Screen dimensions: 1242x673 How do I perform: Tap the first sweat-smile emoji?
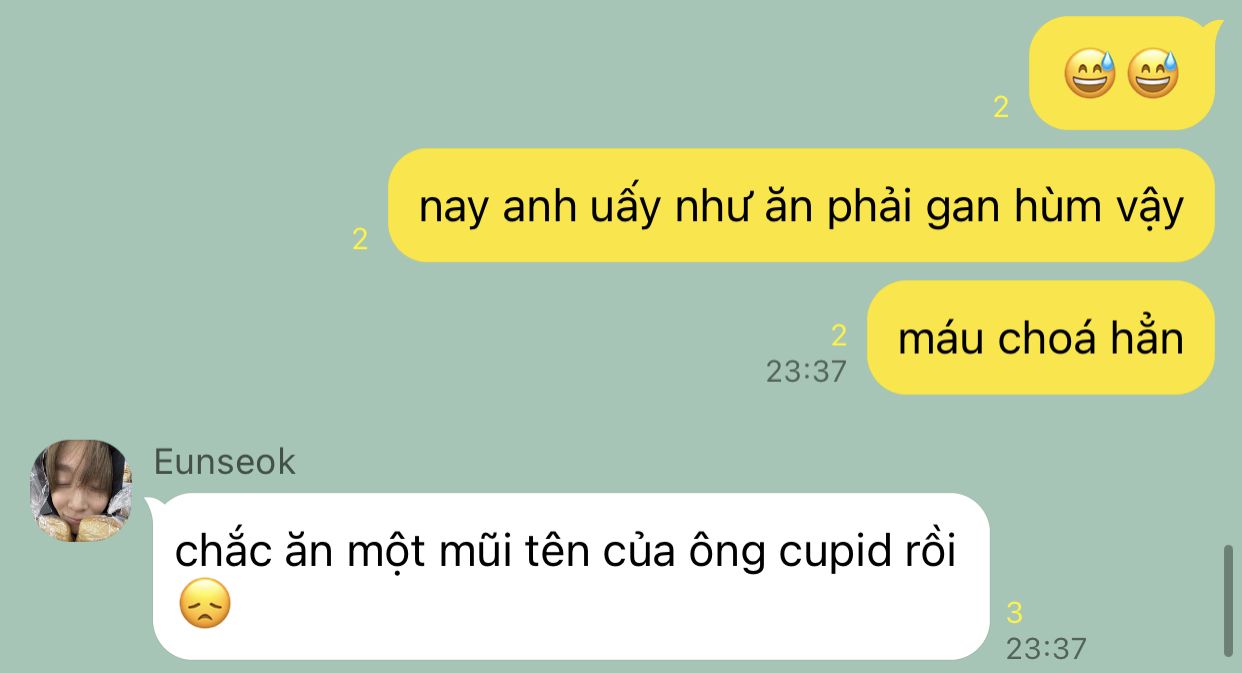click(1089, 75)
